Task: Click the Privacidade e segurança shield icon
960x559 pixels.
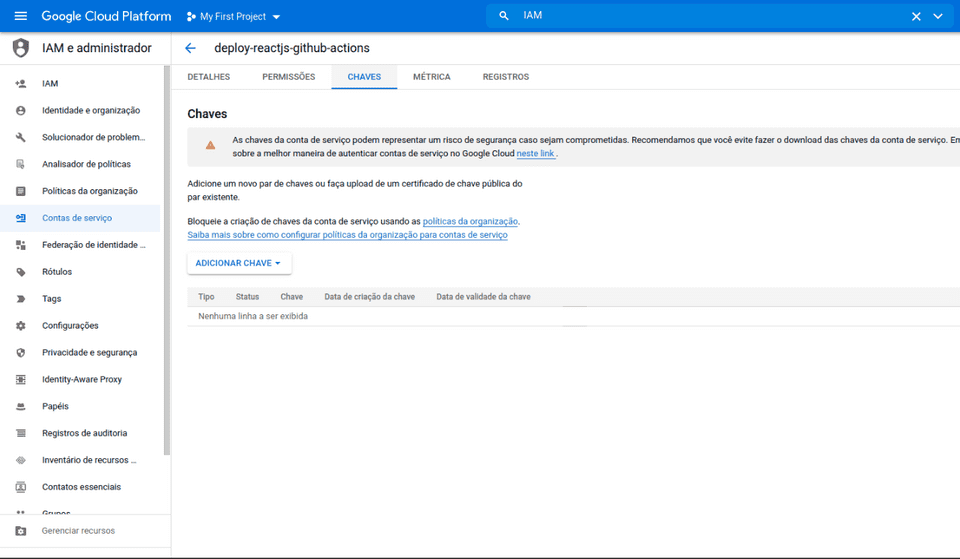Action: point(21,353)
